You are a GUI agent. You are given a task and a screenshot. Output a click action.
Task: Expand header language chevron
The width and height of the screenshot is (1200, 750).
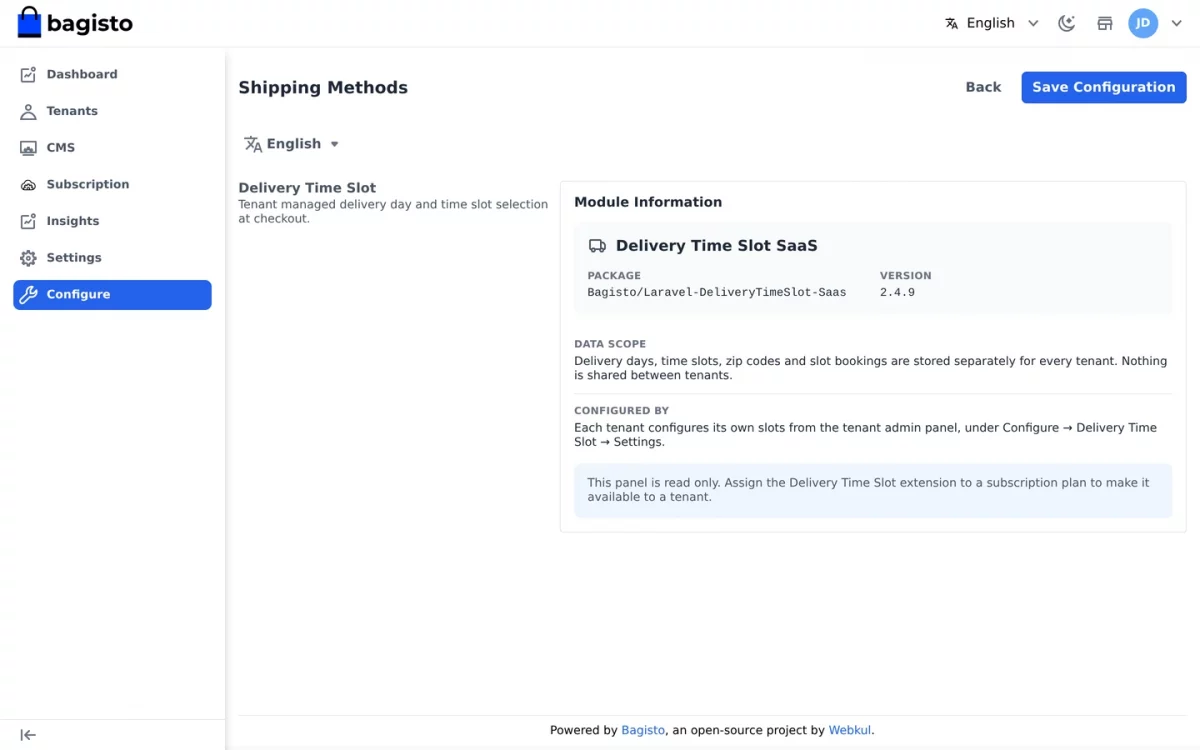click(1033, 23)
